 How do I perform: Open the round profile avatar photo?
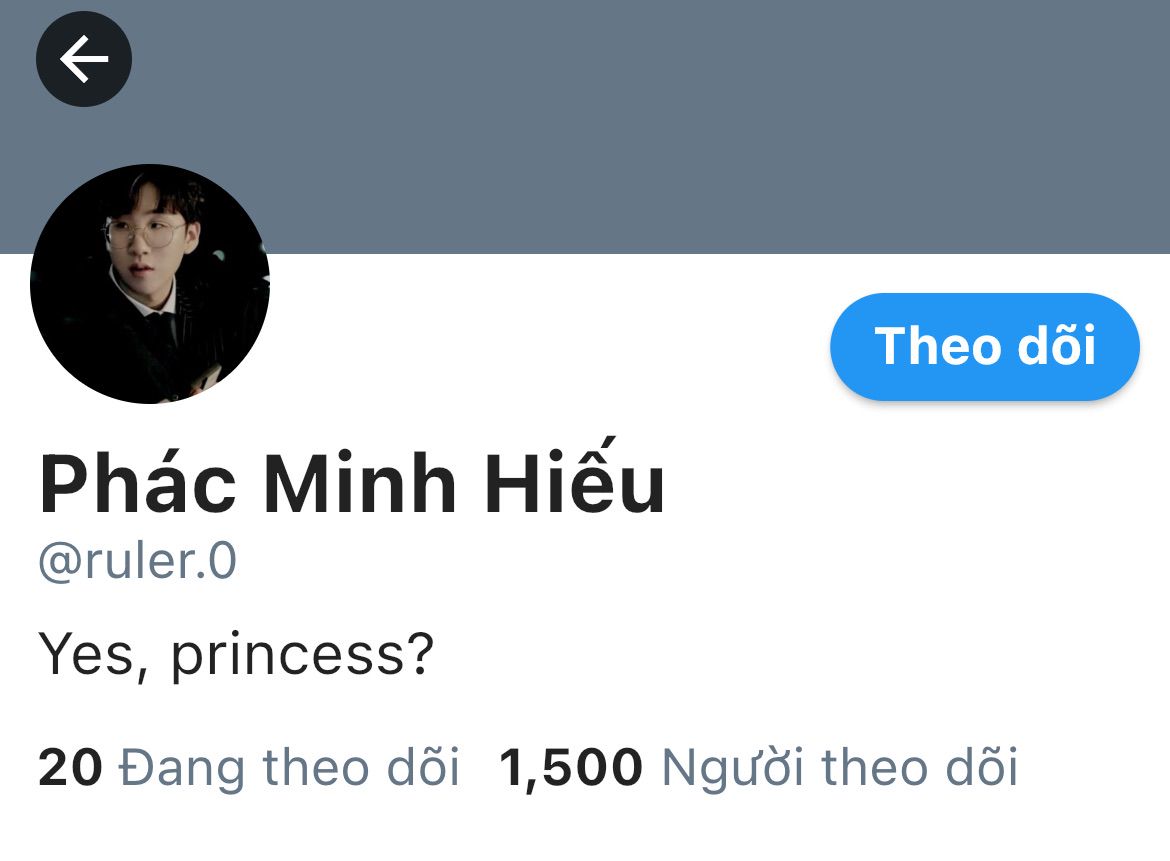pyautogui.click(x=150, y=284)
